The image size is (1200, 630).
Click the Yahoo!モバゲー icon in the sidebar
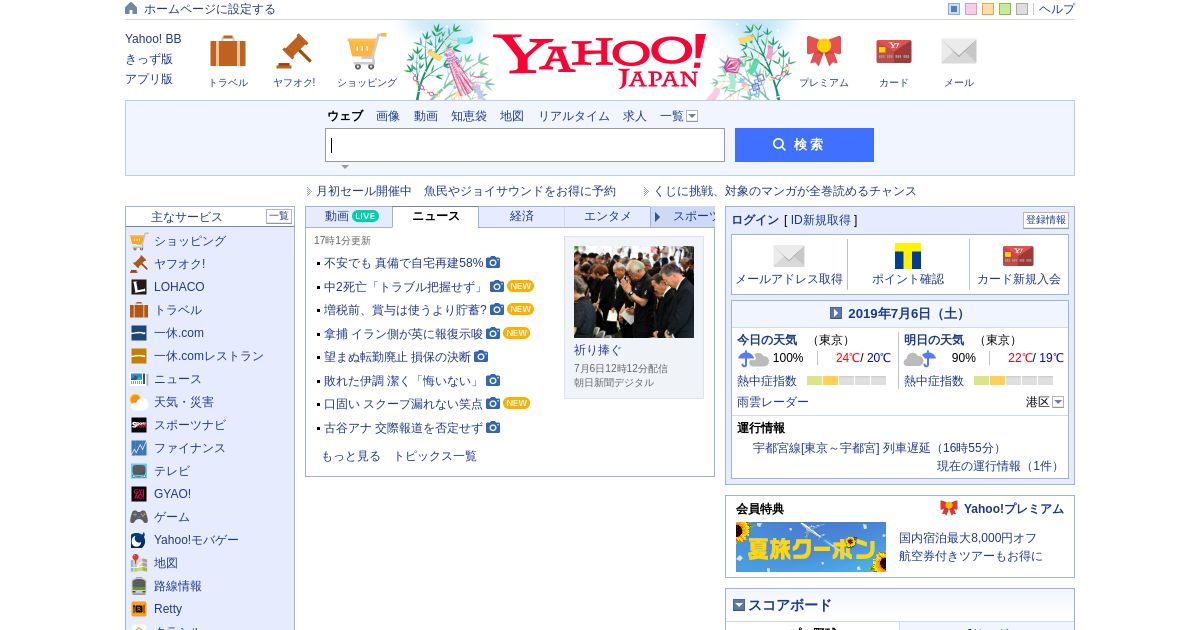(139, 540)
